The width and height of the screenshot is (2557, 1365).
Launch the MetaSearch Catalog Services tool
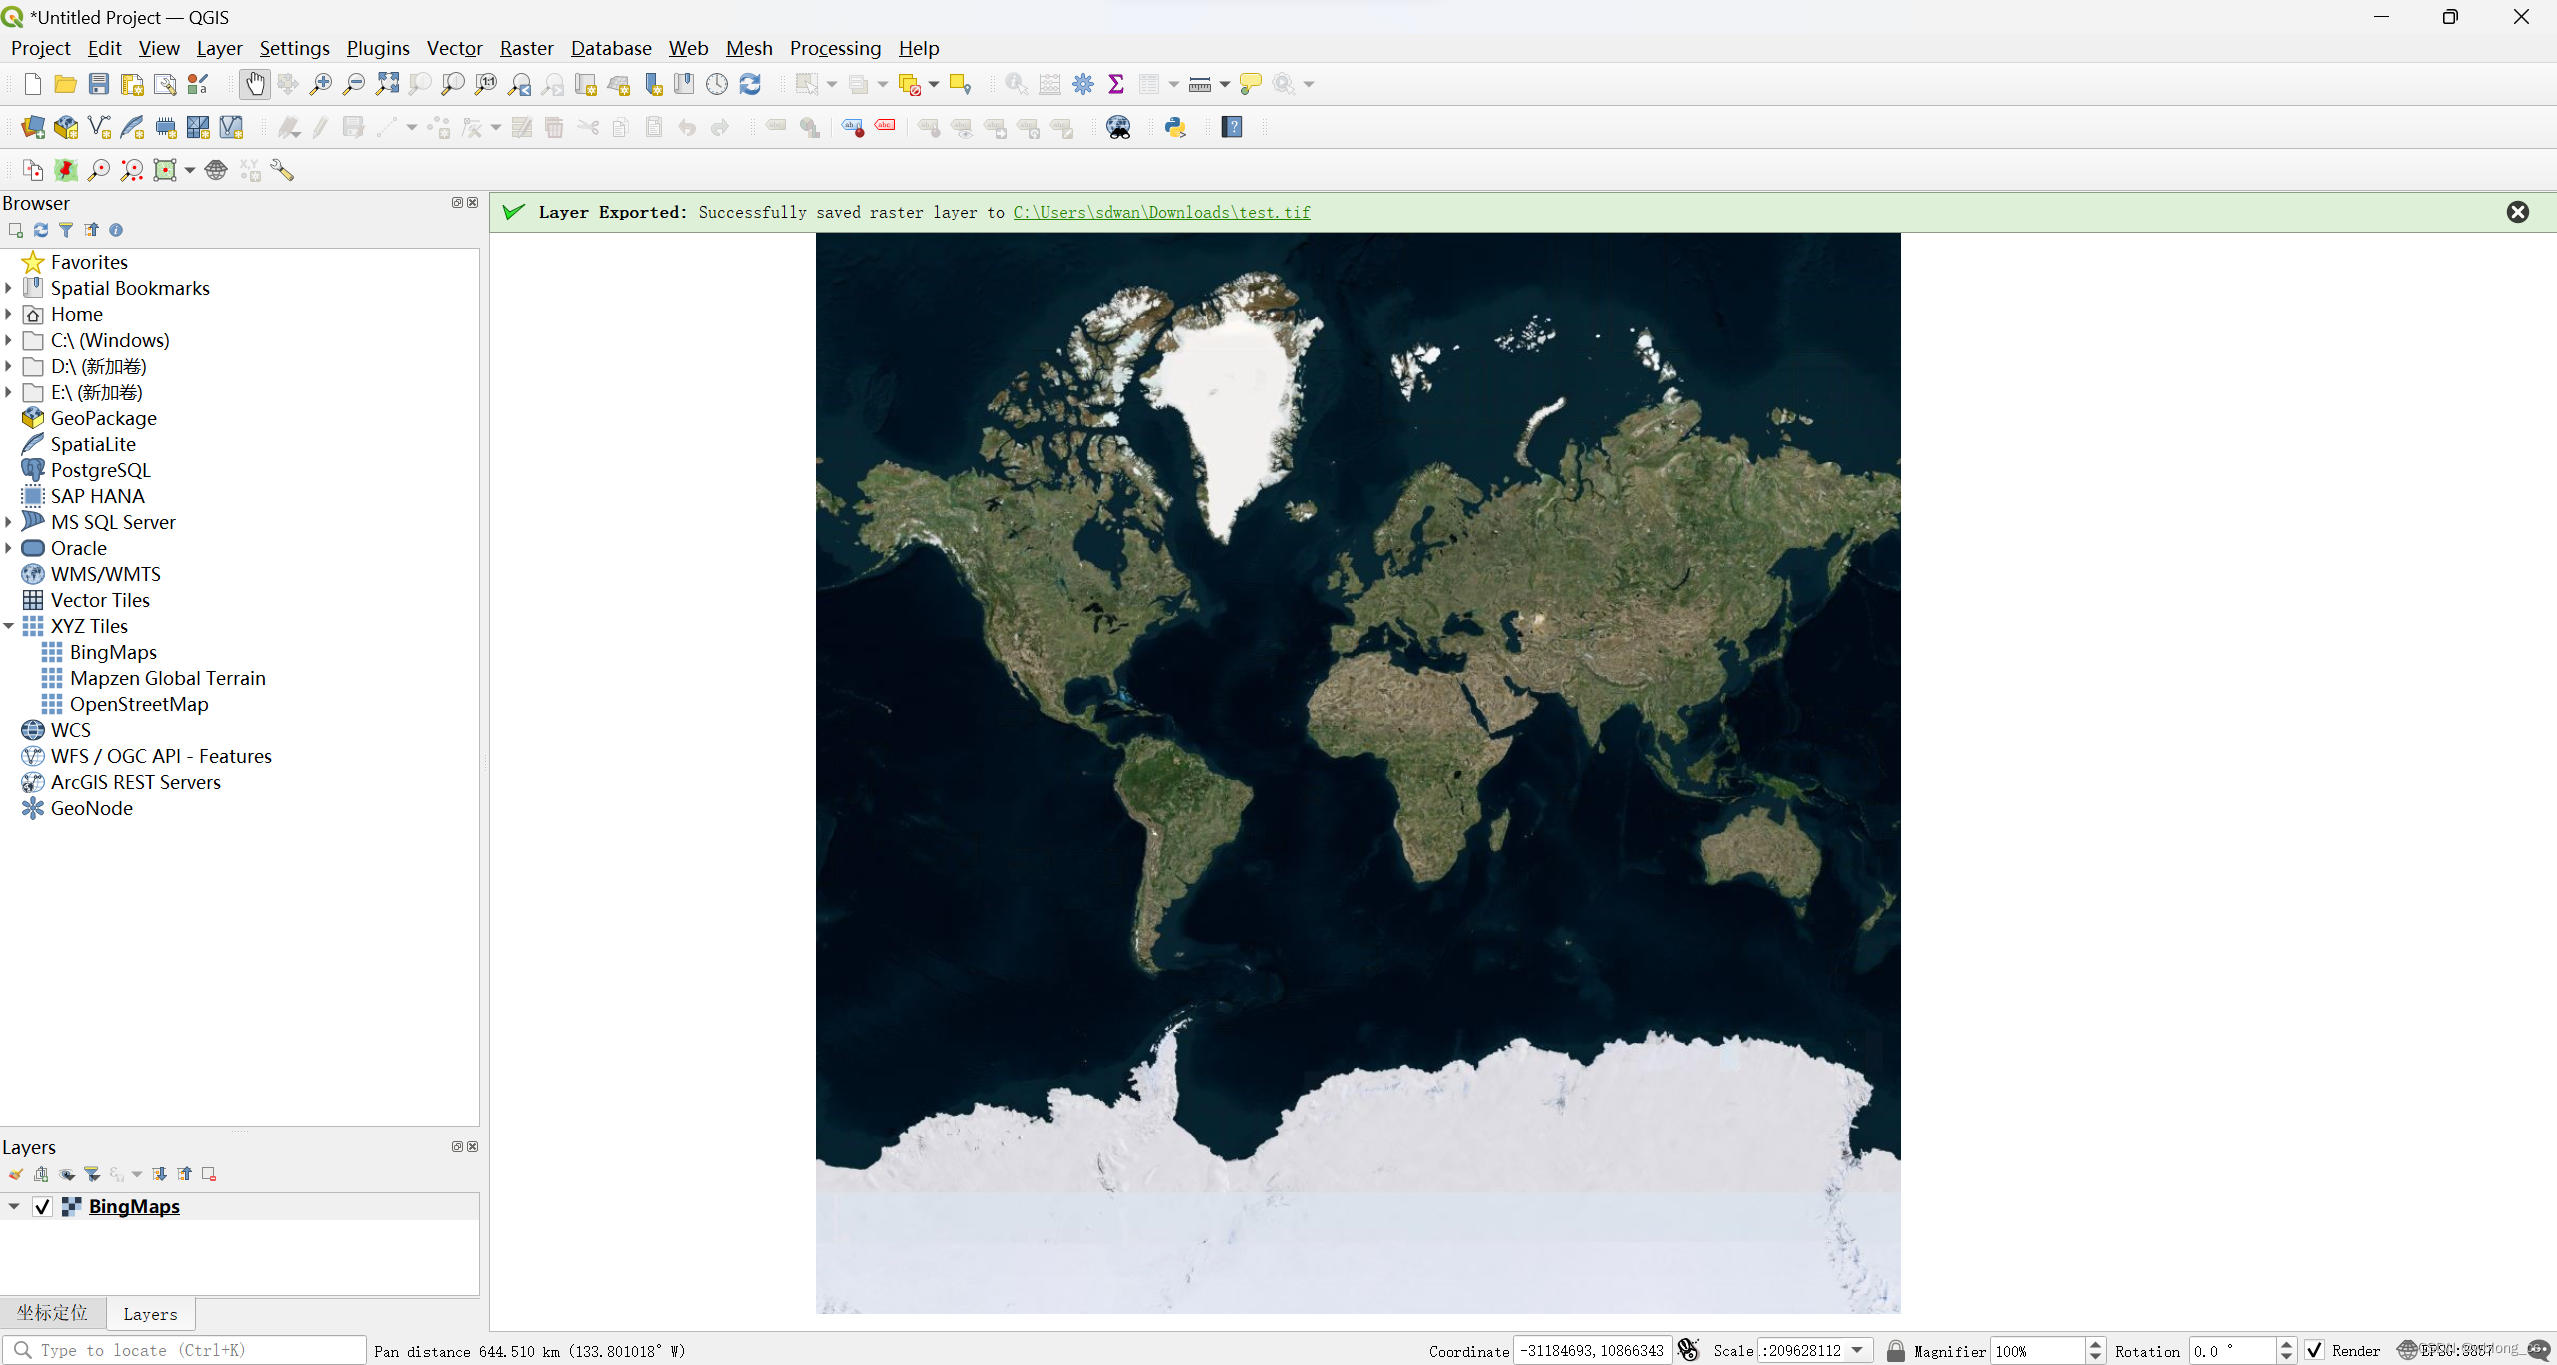1119,127
